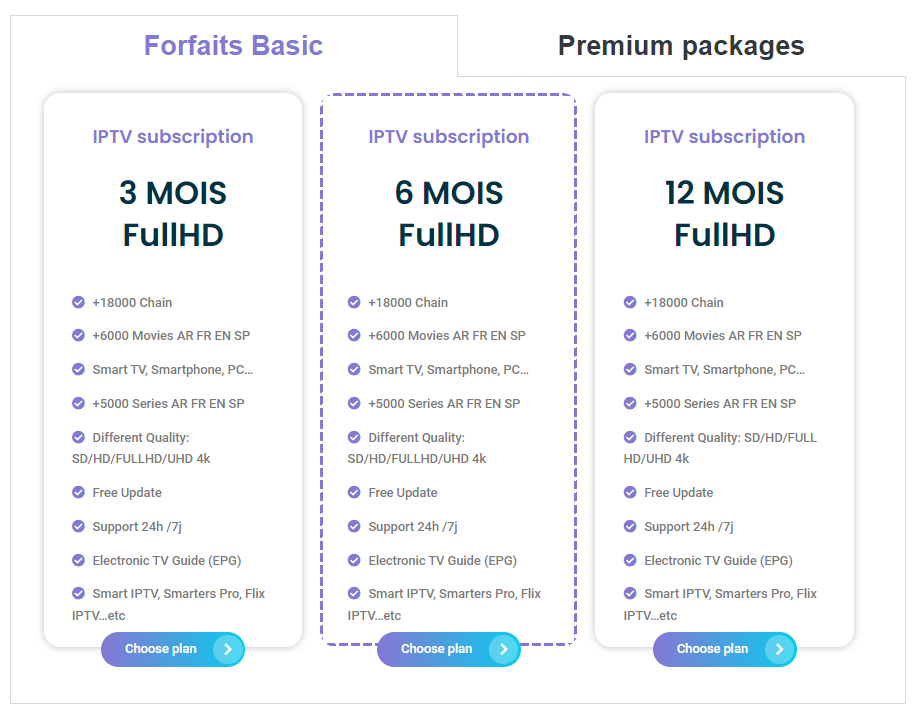The width and height of the screenshot is (918, 712).
Task: Click +5000 Series checkmark in 12 MOIS card
Action: (x=630, y=403)
